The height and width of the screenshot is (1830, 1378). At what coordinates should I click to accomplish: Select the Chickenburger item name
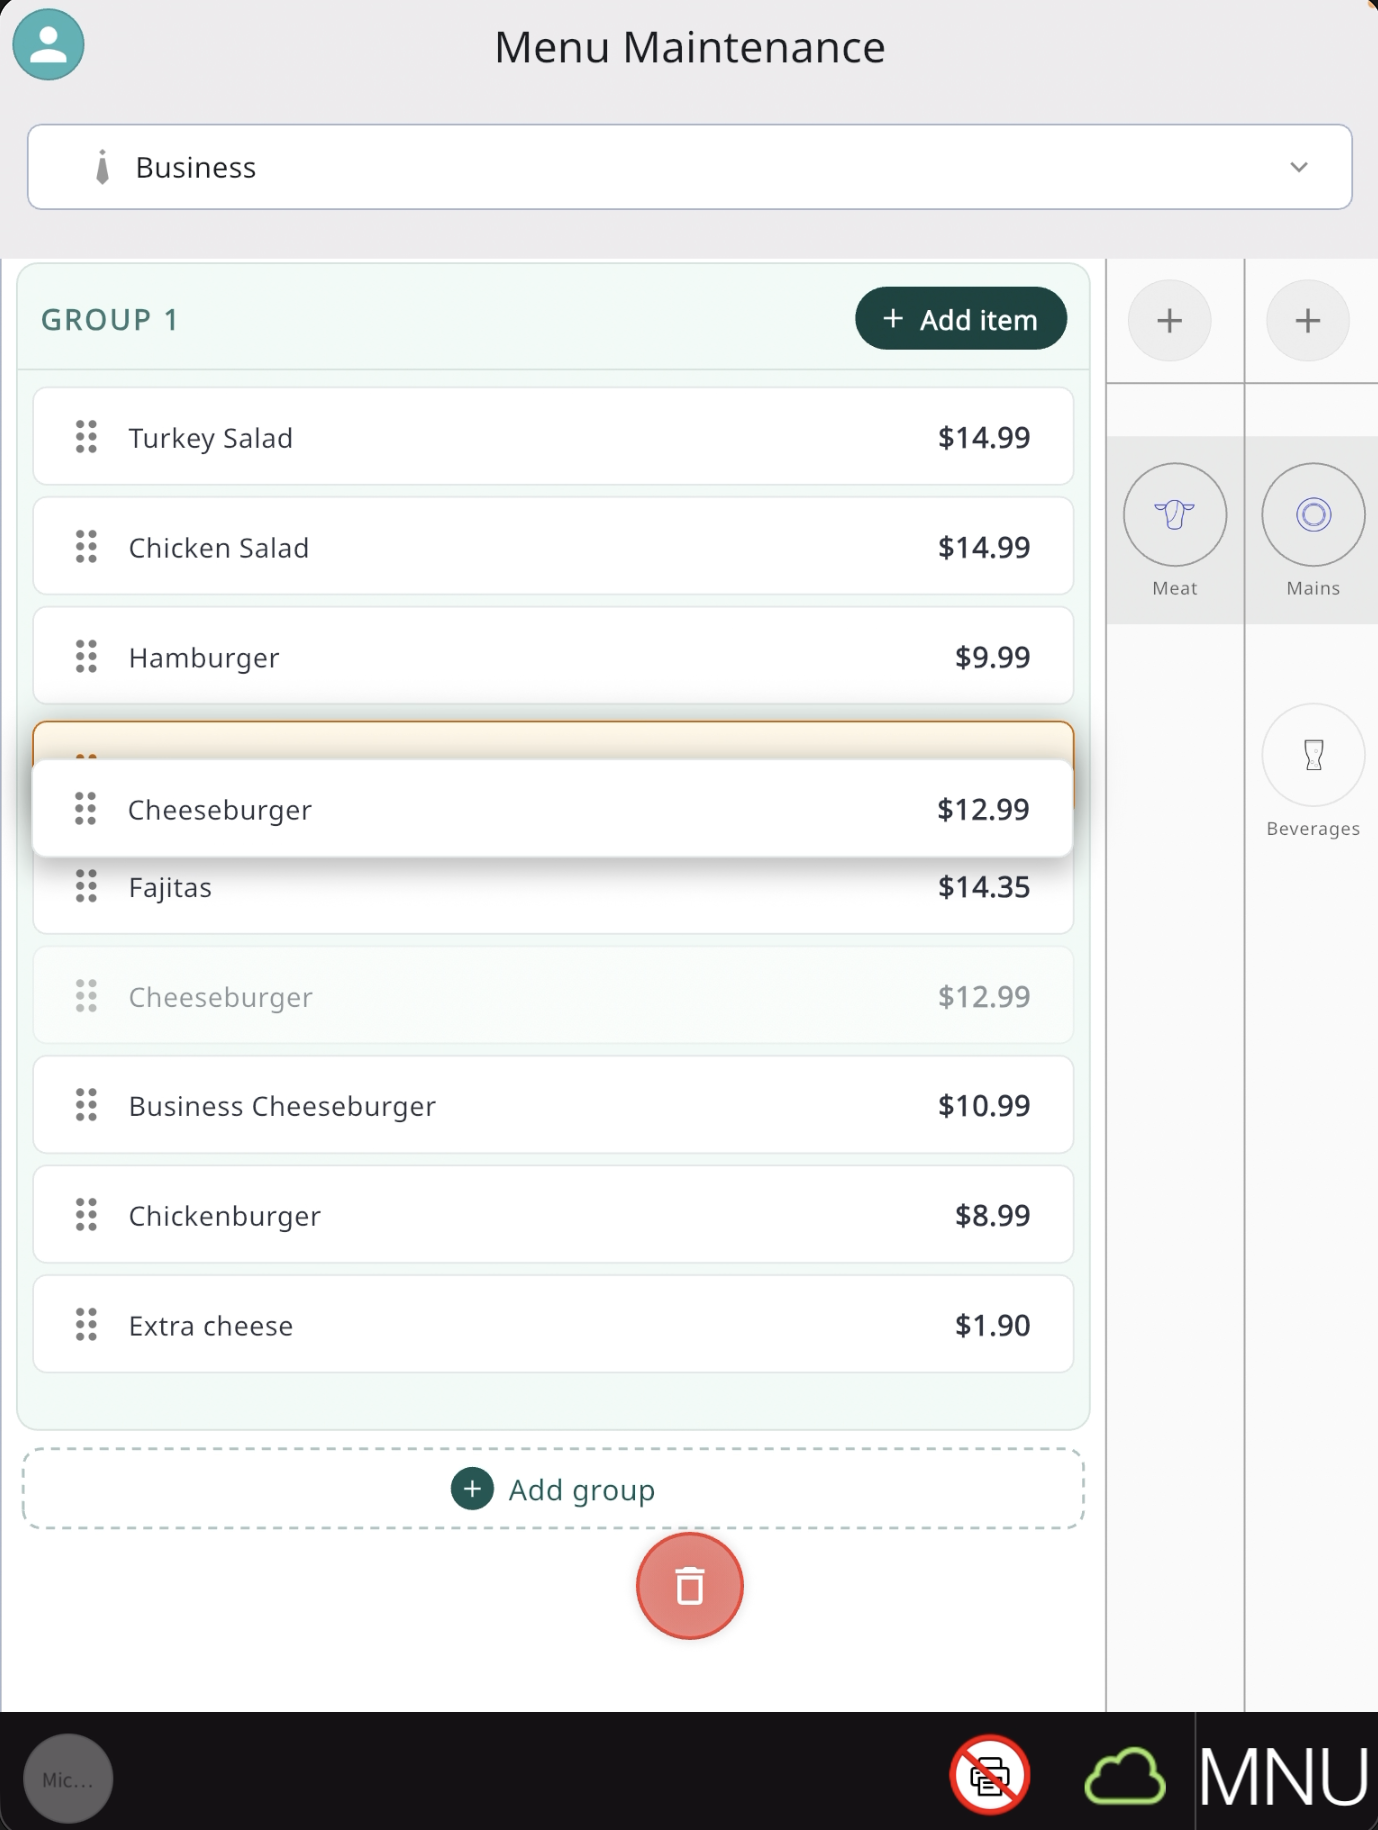click(x=225, y=1216)
